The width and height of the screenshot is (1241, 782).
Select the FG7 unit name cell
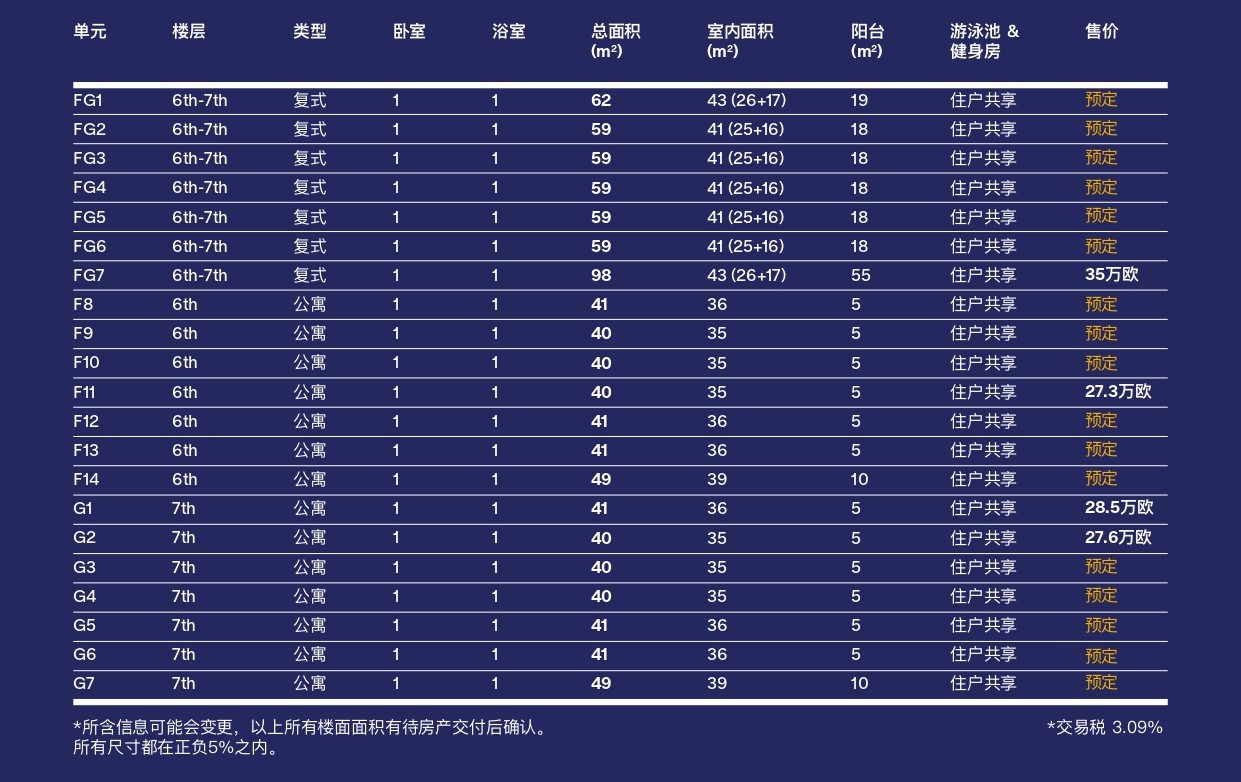[x=89, y=275]
